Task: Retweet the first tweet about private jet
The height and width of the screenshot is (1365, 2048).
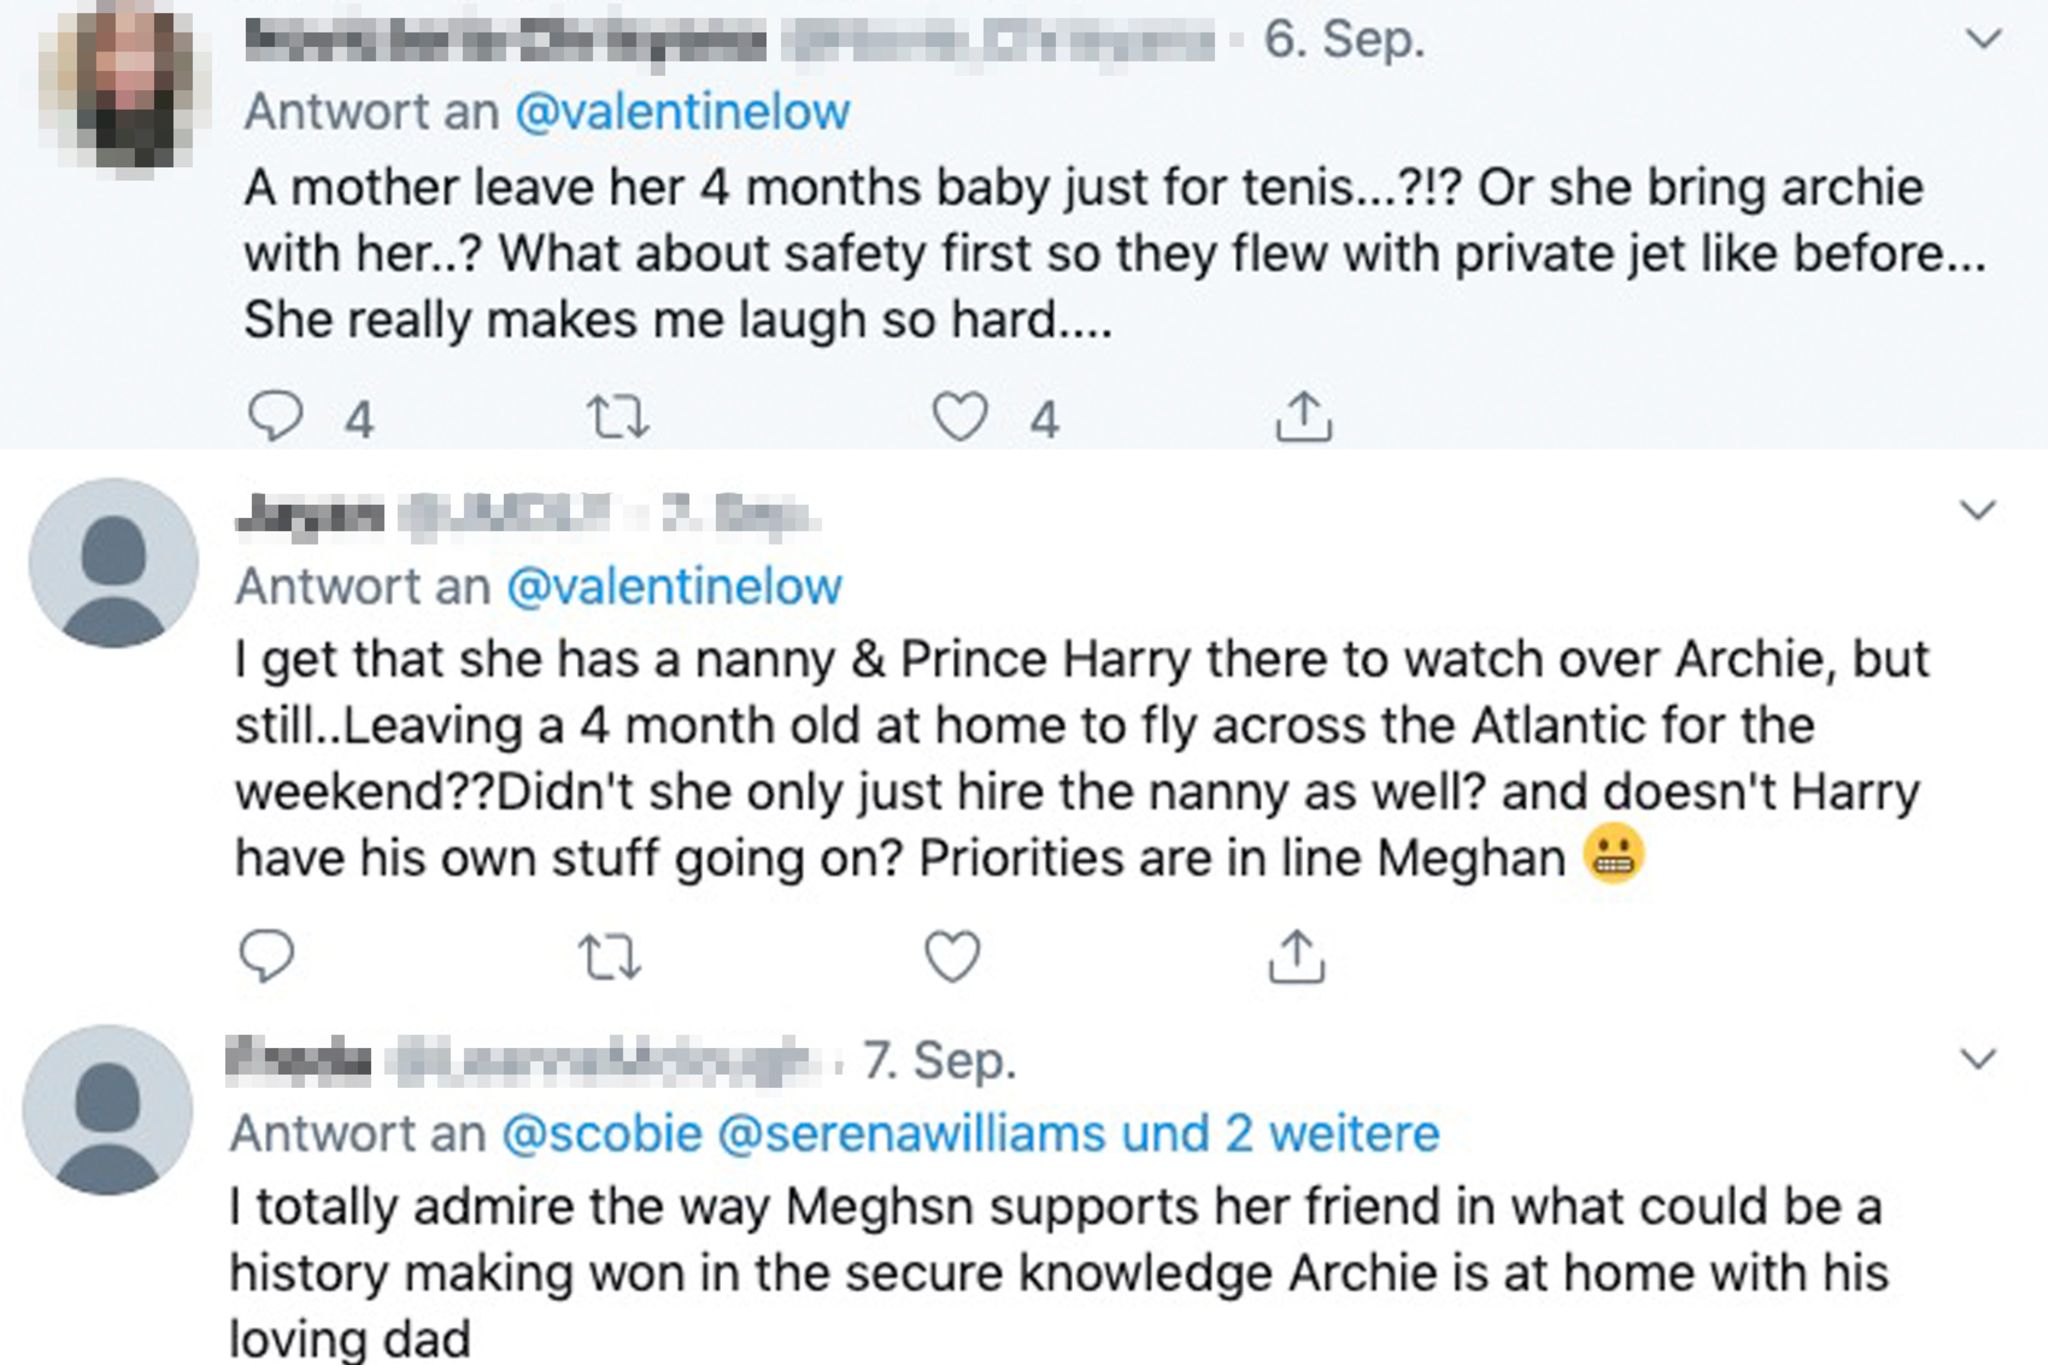Action: pos(617,416)
